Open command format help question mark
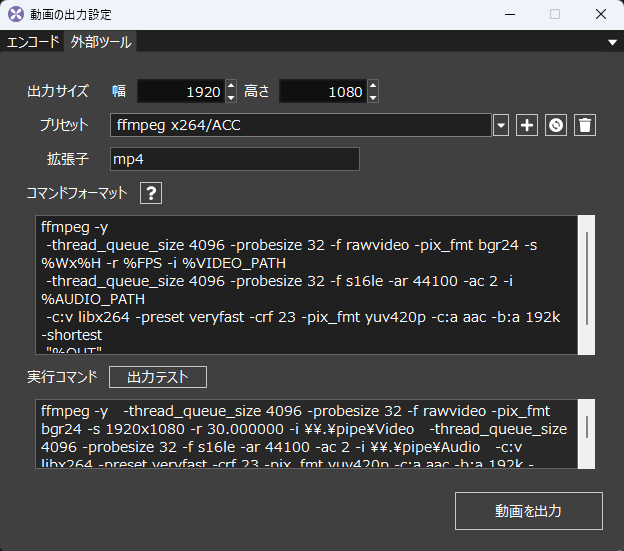 [150, 193]
